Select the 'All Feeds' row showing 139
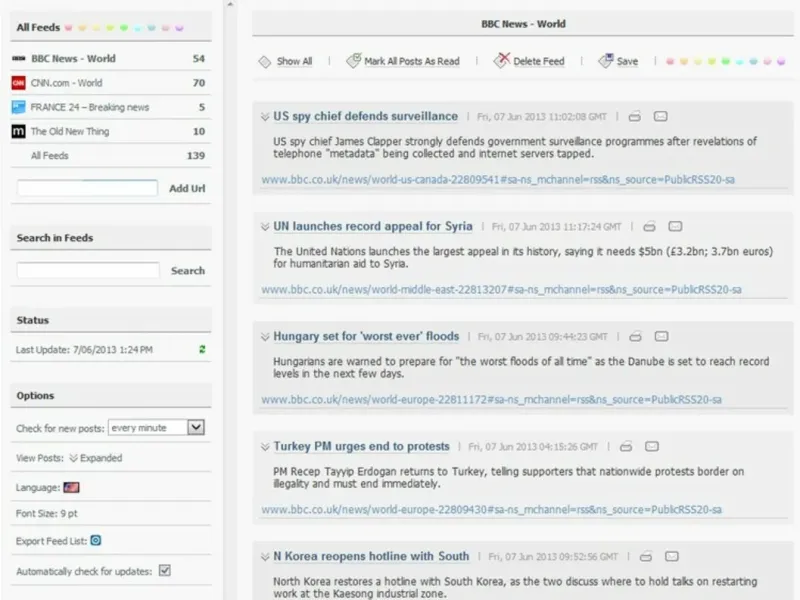This screenshot has width=800, height=600. (111, 156)
